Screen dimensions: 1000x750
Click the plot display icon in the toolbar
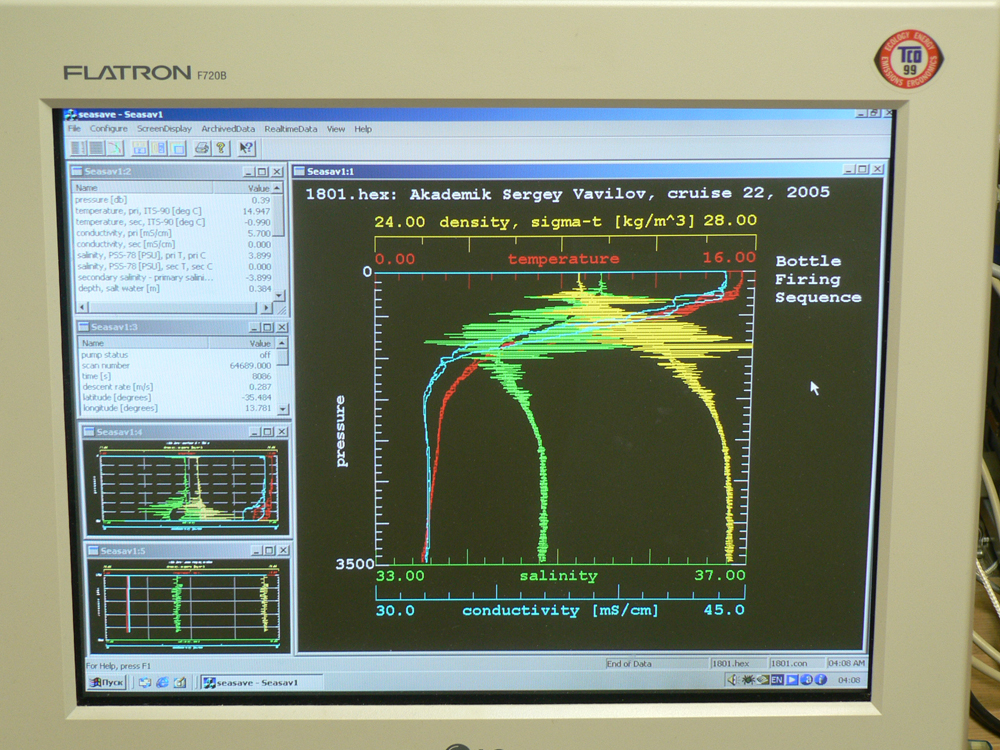(x=115, y=148)
